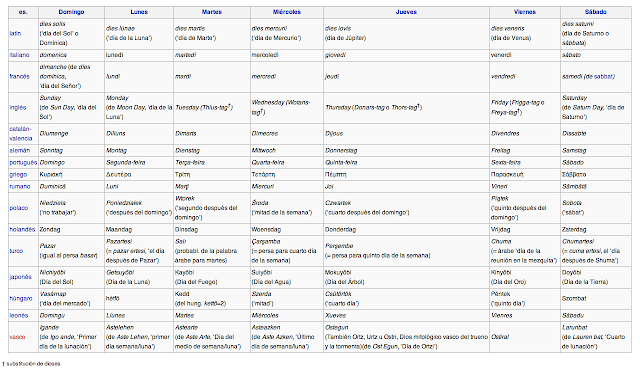Screen dimensions: 640x369
Task: Open the catalán-valencia language link
Action: [x=20, y=133]
